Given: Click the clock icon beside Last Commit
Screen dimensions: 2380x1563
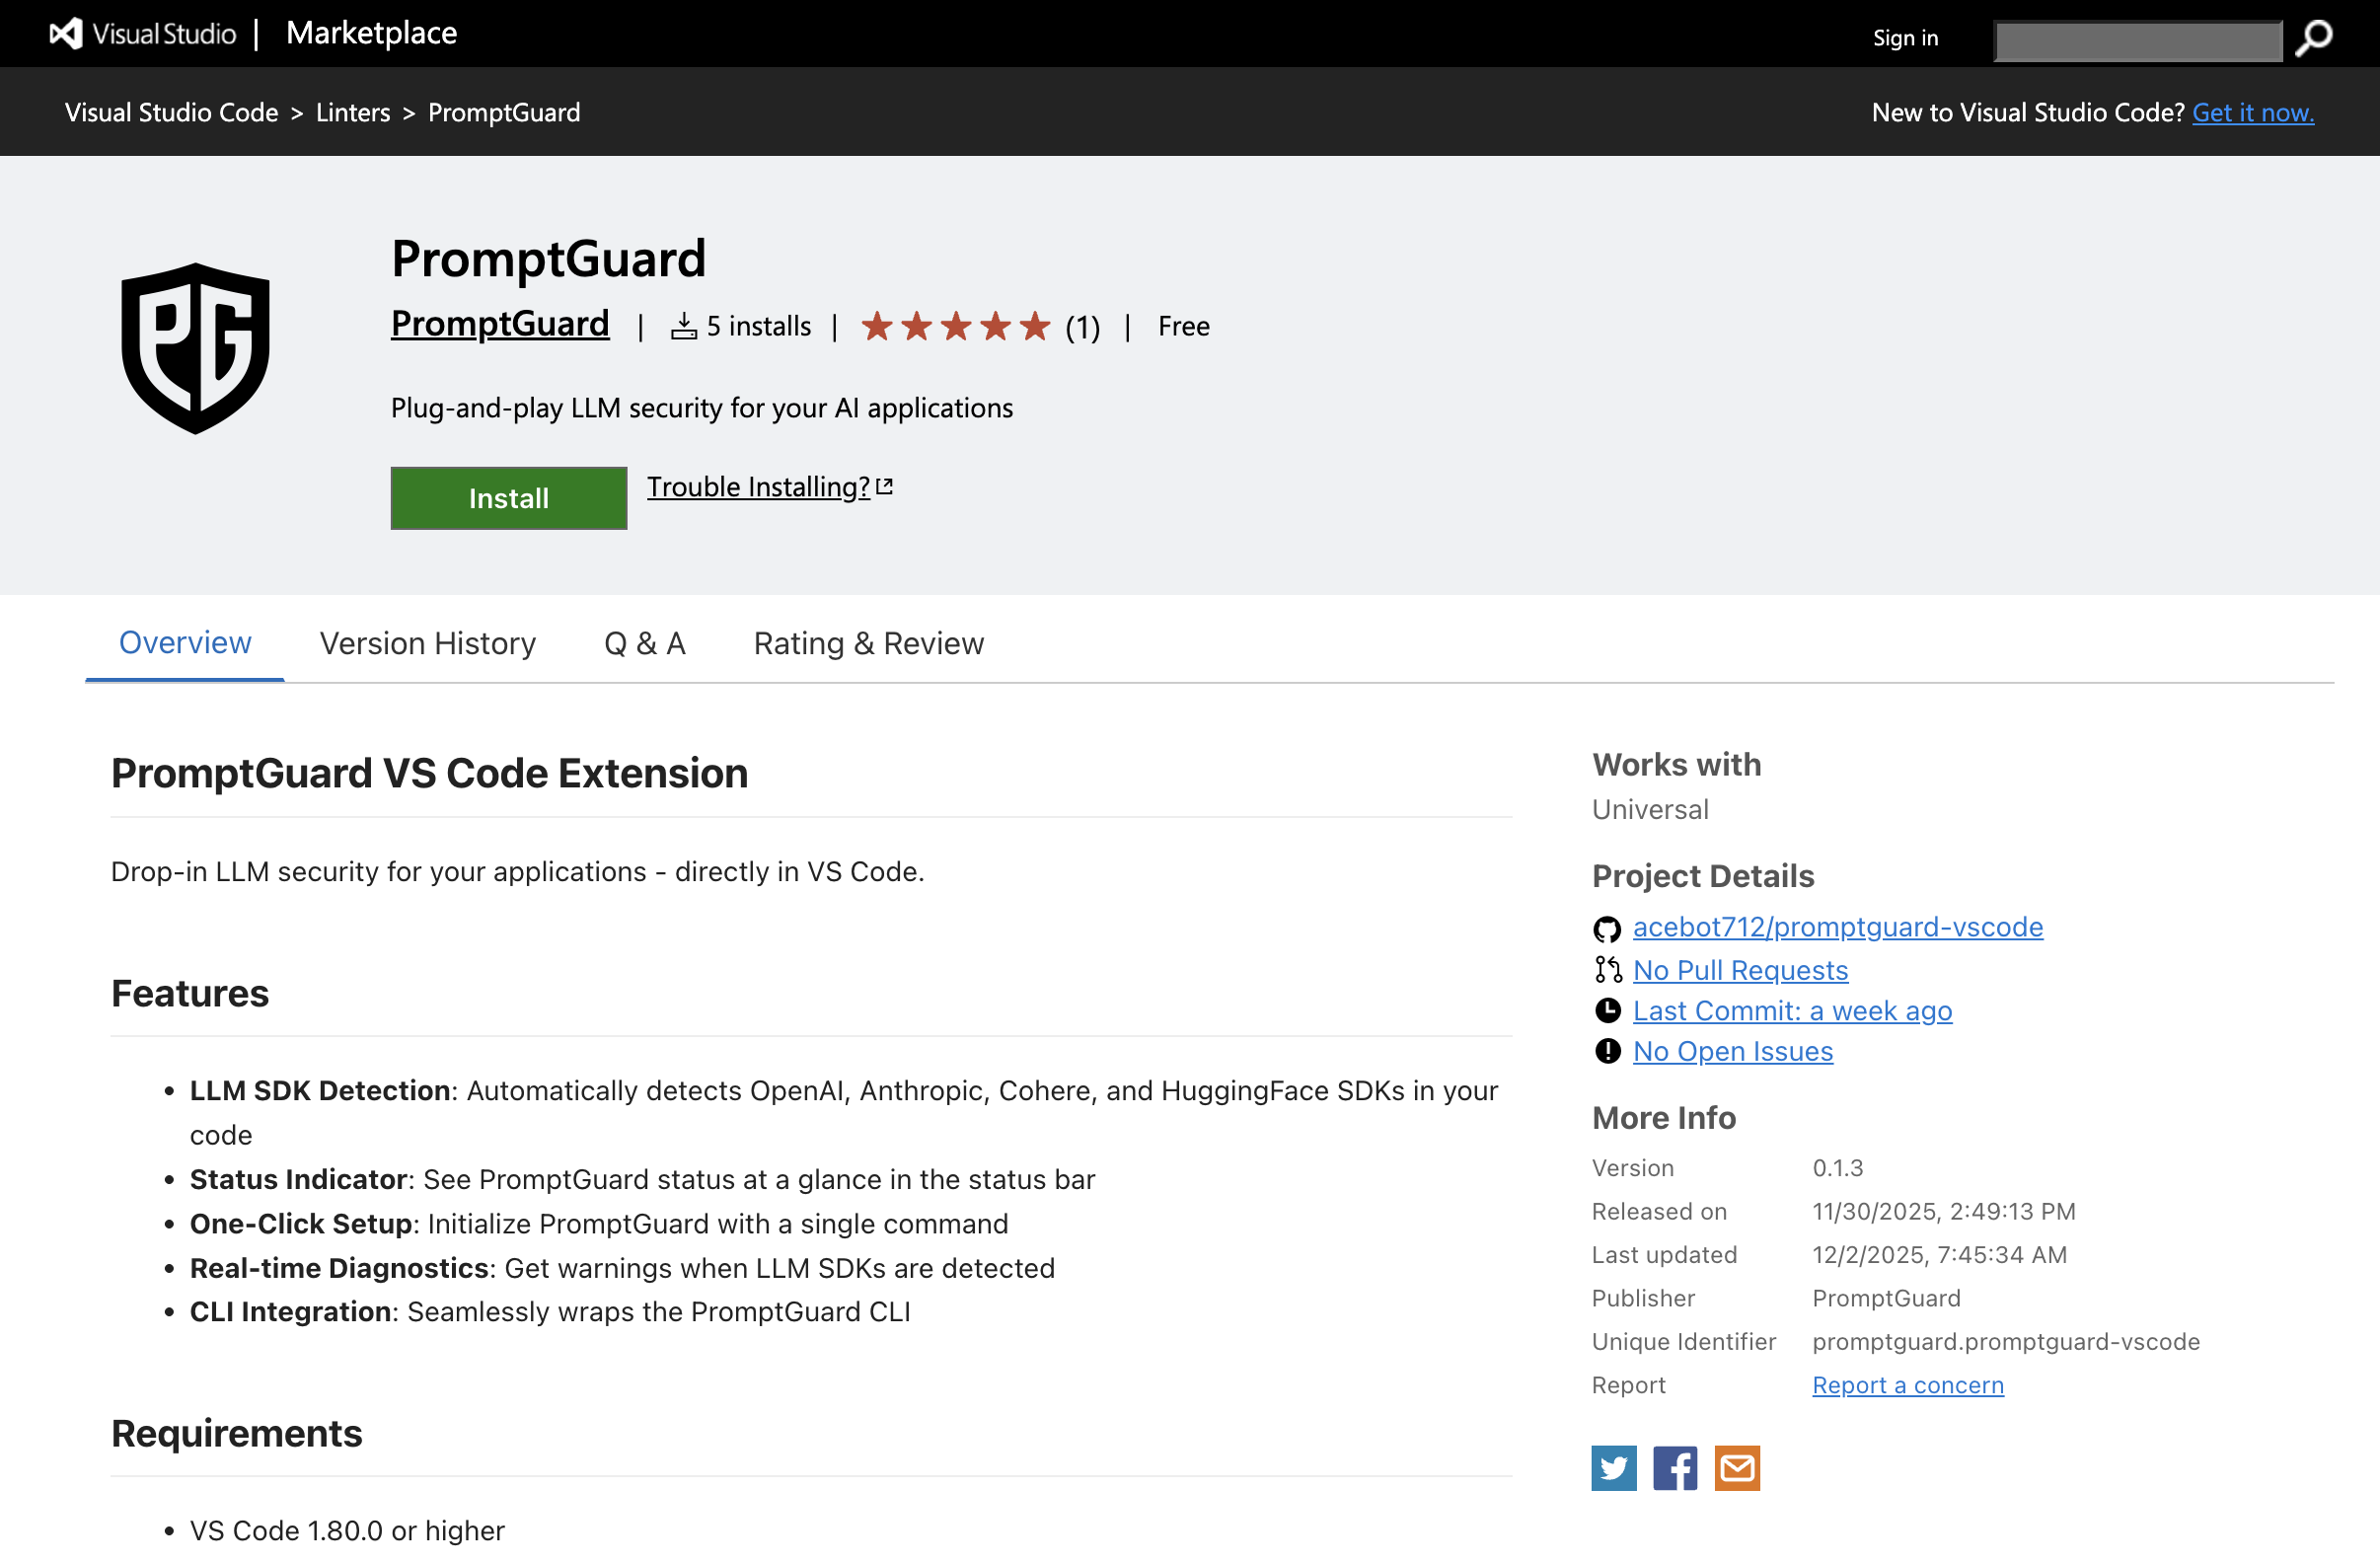Looking at the screenshot, I should pos(1607,1011).
